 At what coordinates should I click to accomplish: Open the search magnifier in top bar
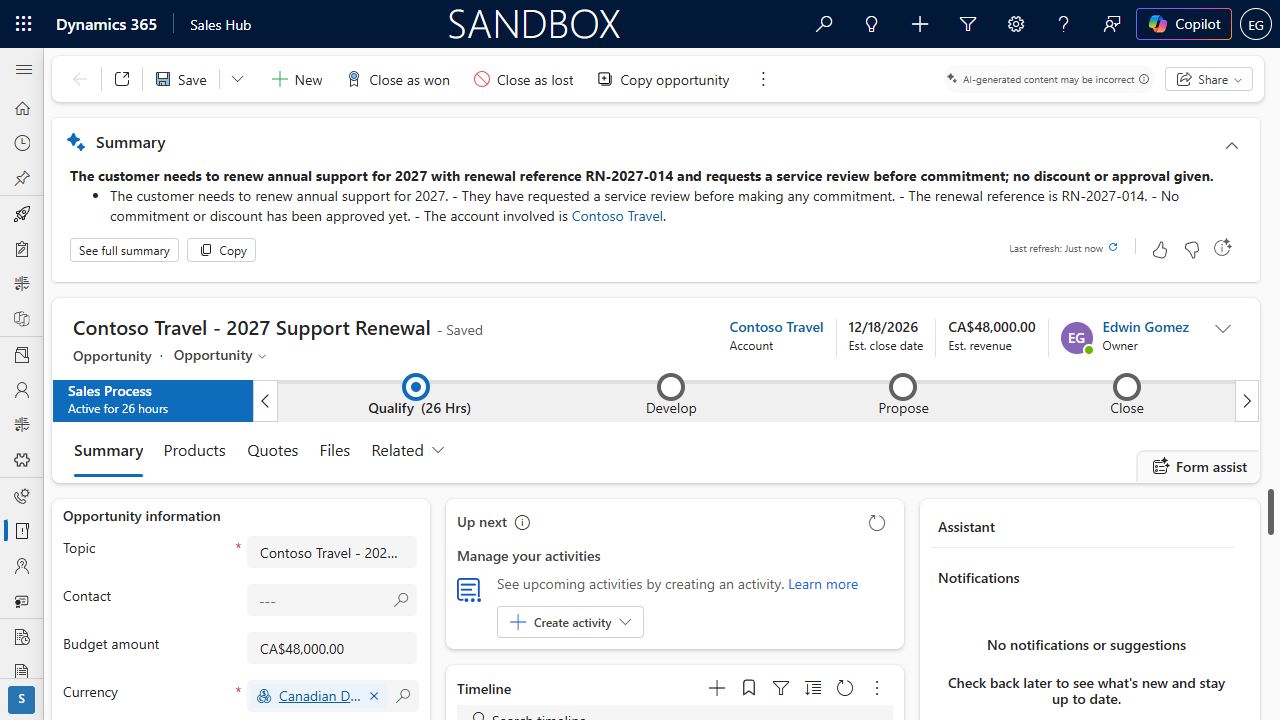824,24
